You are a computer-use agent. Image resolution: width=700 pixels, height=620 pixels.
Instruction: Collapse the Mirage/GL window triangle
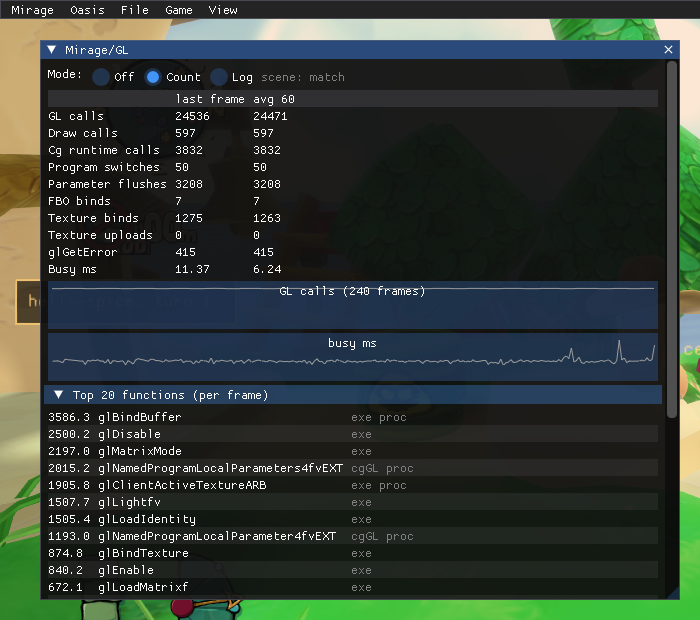52,50
